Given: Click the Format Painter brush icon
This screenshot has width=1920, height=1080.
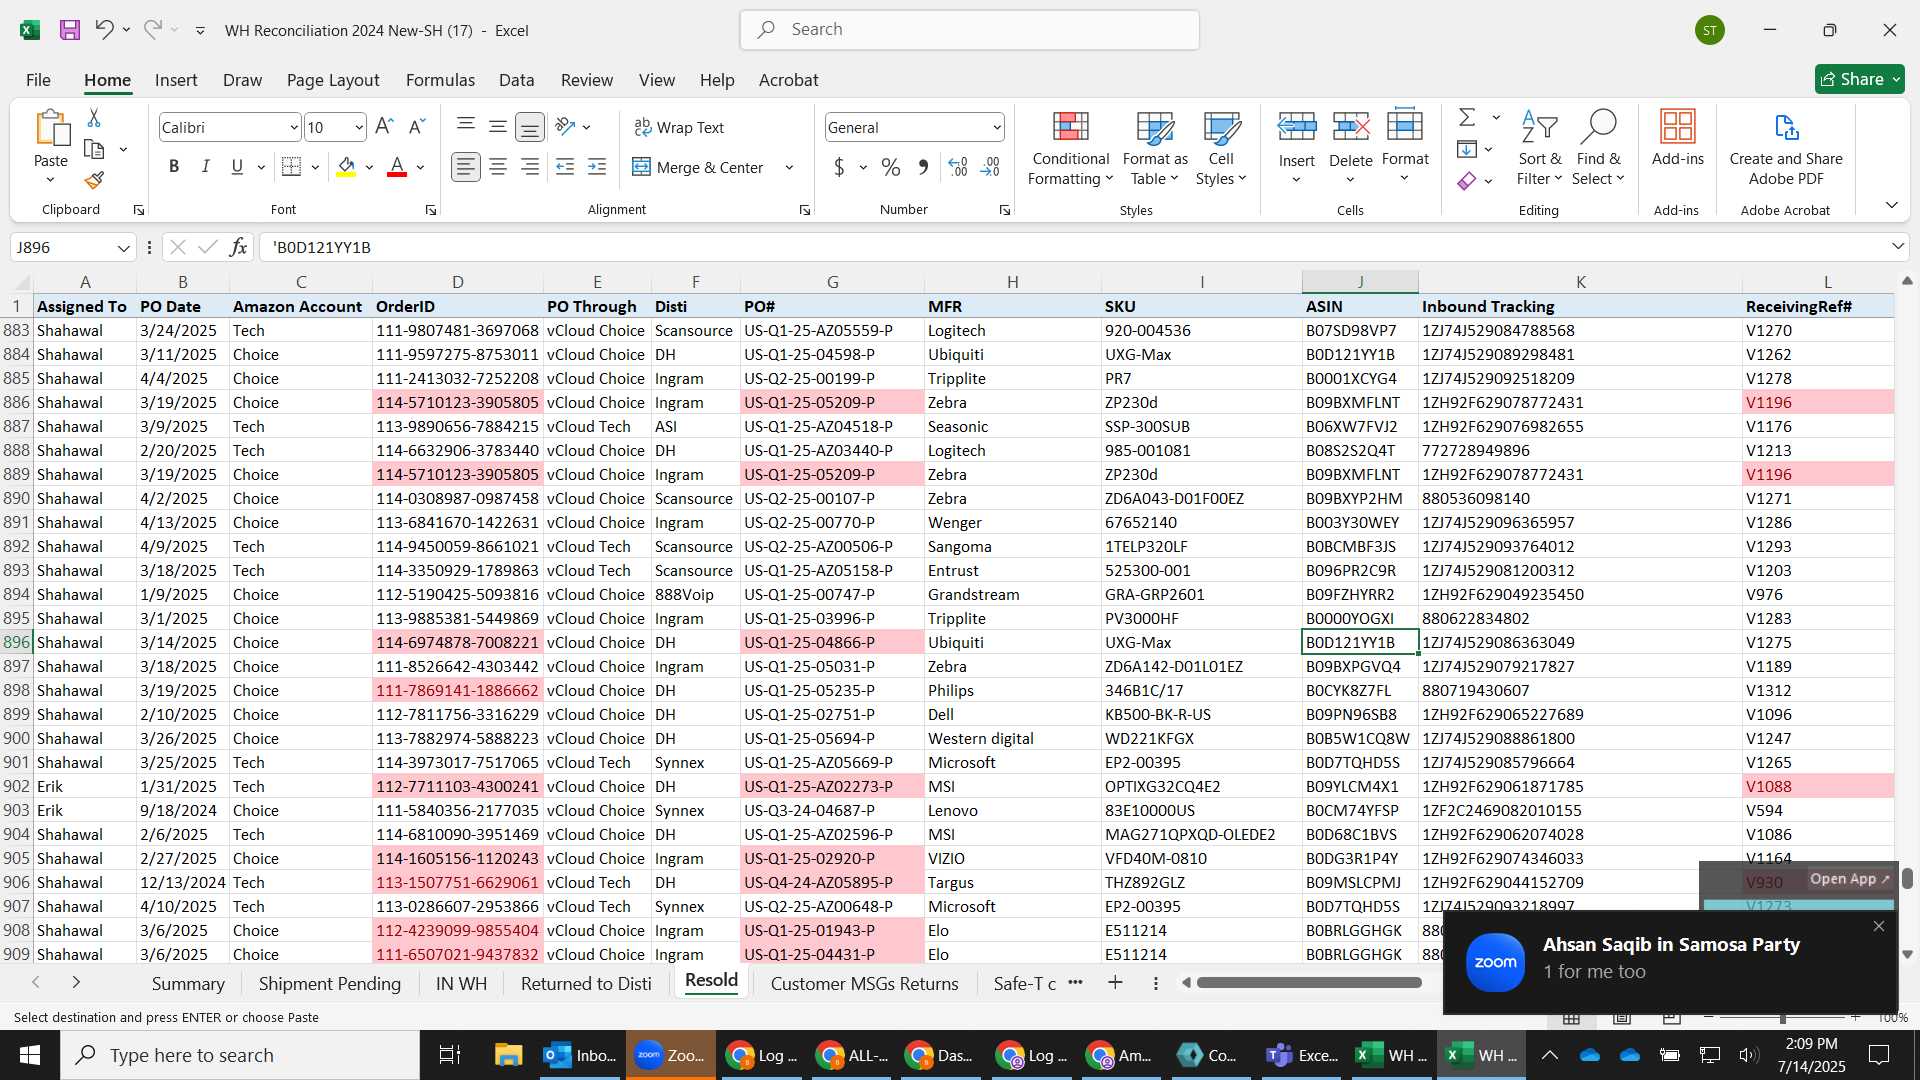Looking at the screenshot, I should coord(94,180).
